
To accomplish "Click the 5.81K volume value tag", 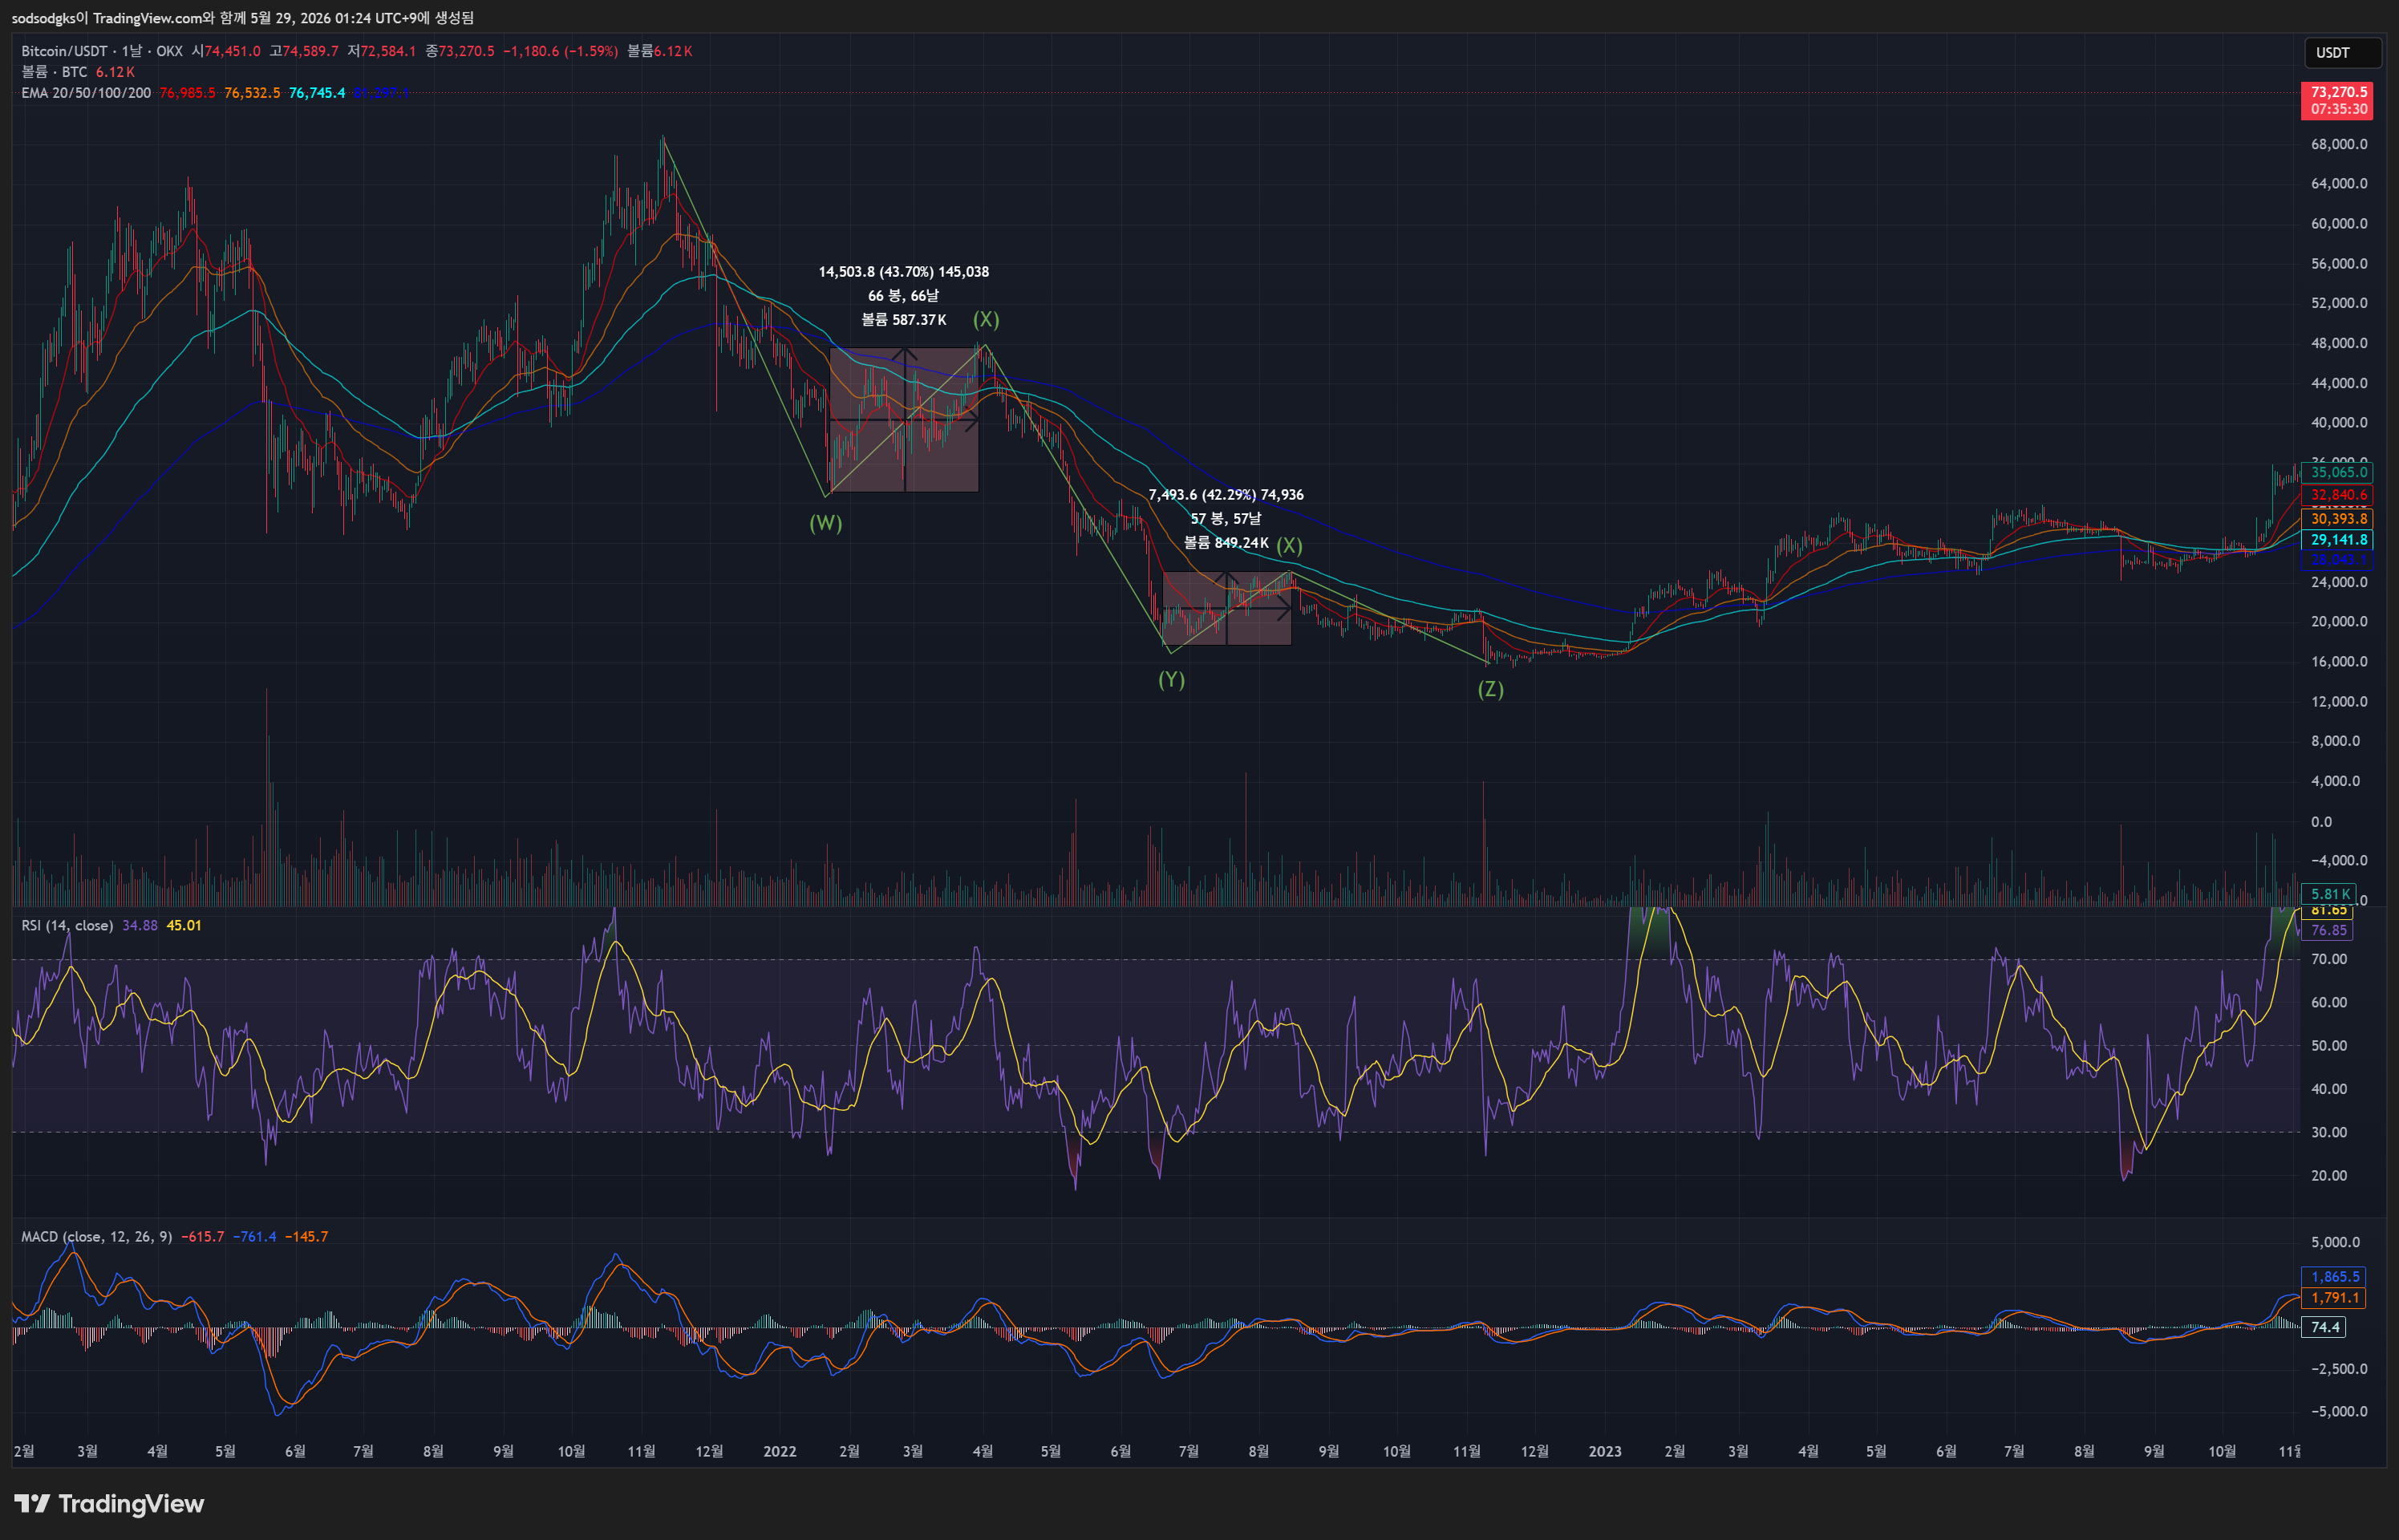I will point(2330,895).
